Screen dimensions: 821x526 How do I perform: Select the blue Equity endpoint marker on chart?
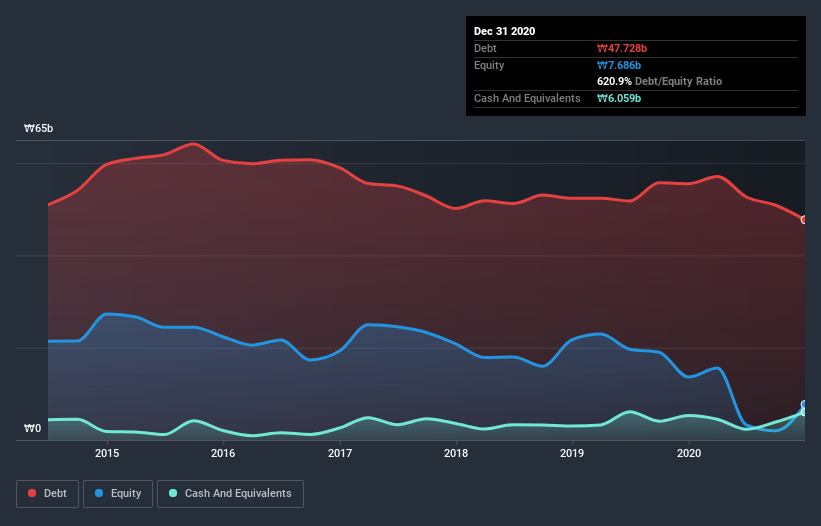point(804,405)
